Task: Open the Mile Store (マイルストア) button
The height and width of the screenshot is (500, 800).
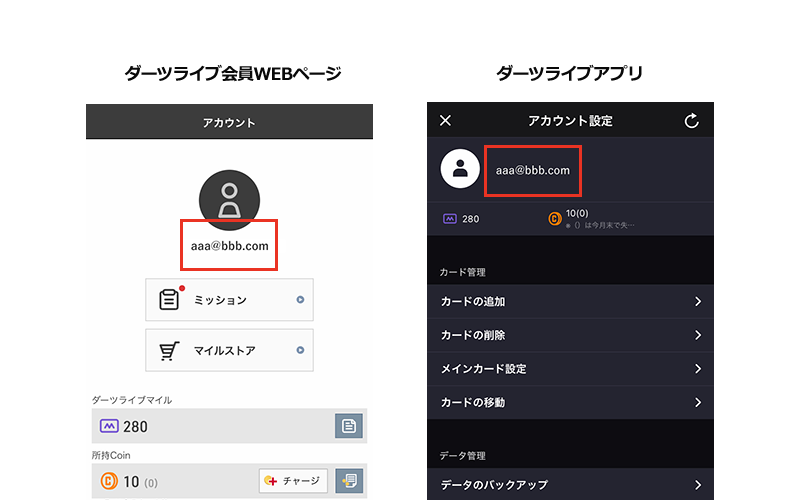Action: click(x=229, y=350)
